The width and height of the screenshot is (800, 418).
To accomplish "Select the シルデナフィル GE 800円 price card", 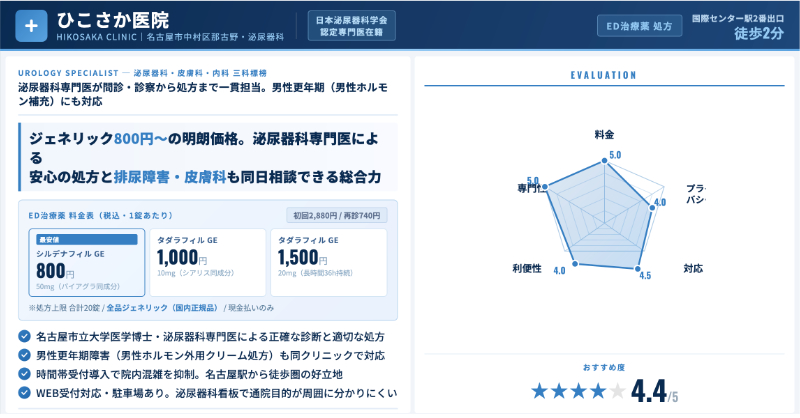I will coord(85,262).
